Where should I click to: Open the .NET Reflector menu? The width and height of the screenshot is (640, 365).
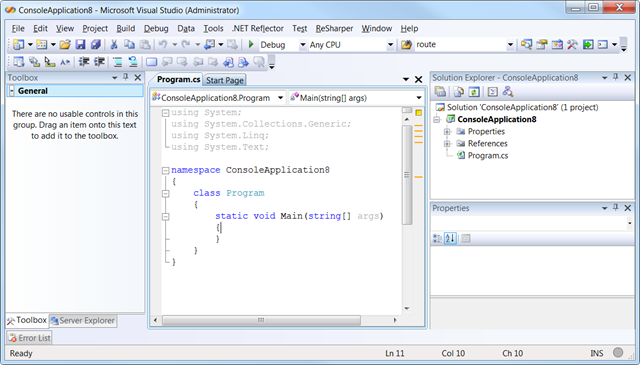[x=258, y=29]
